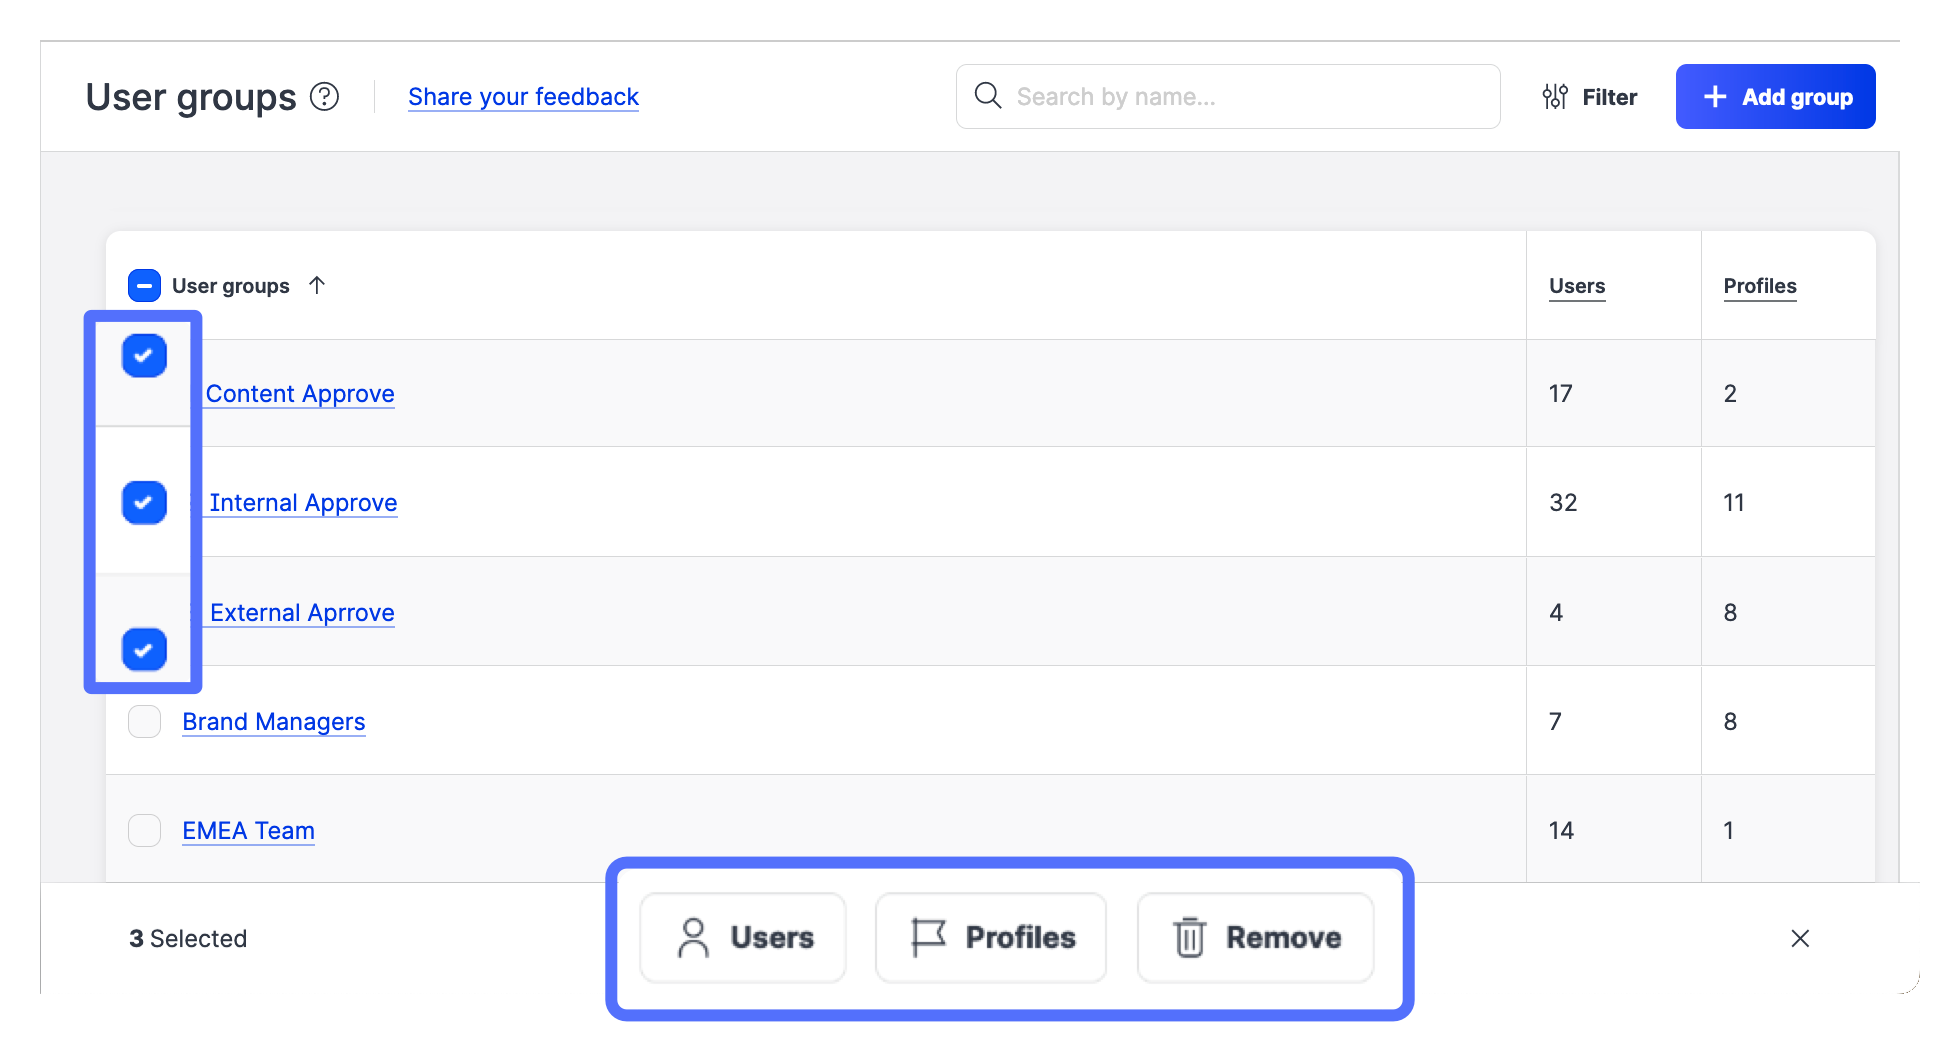Uncheck the External Aprrove checkbox

coord(144,650)
